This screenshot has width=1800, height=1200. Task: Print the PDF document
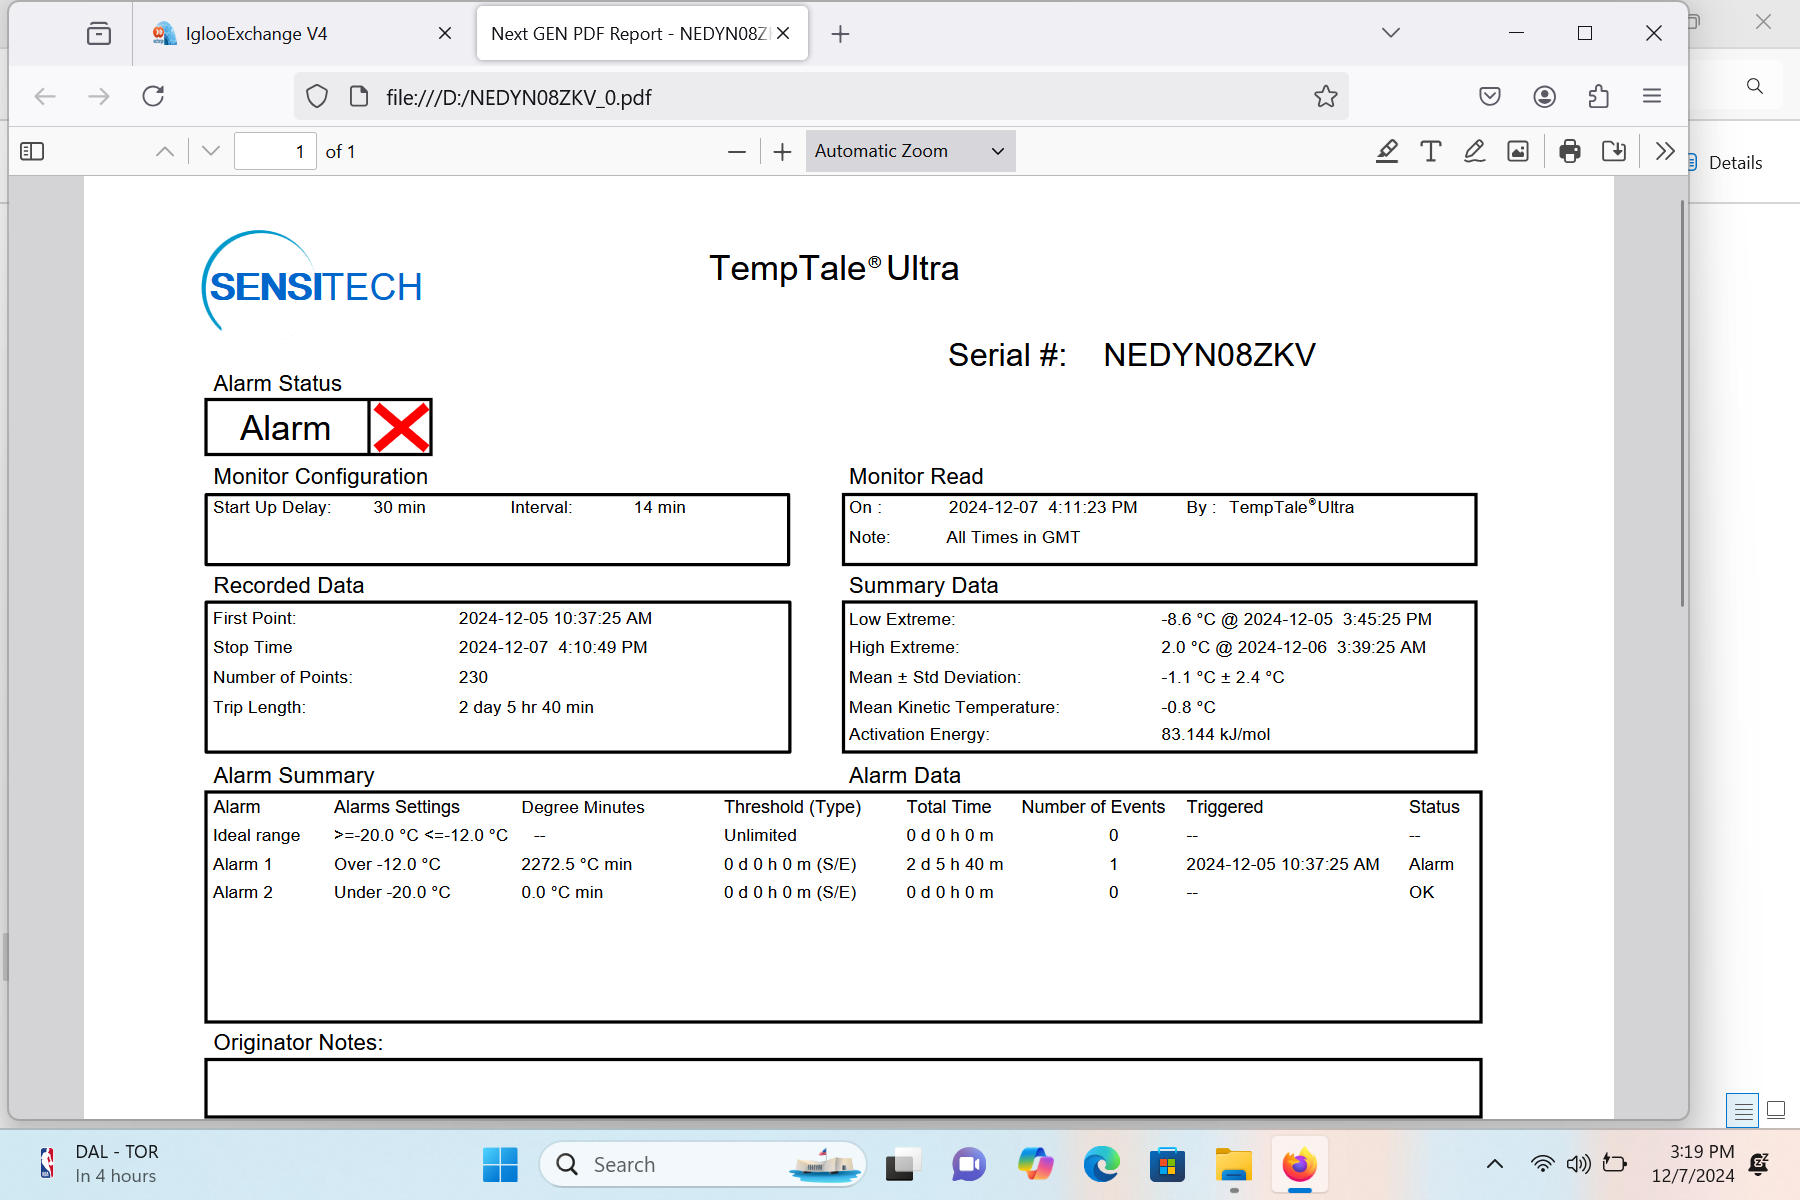(x=1570, y=151)
